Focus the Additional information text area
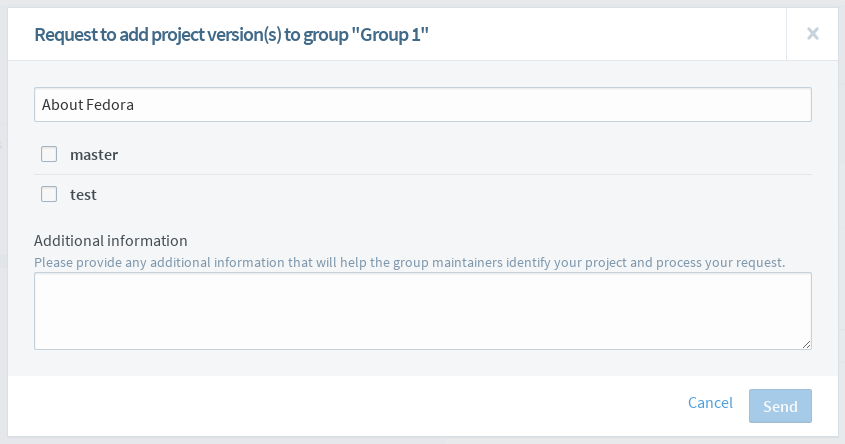 (422, 311)
